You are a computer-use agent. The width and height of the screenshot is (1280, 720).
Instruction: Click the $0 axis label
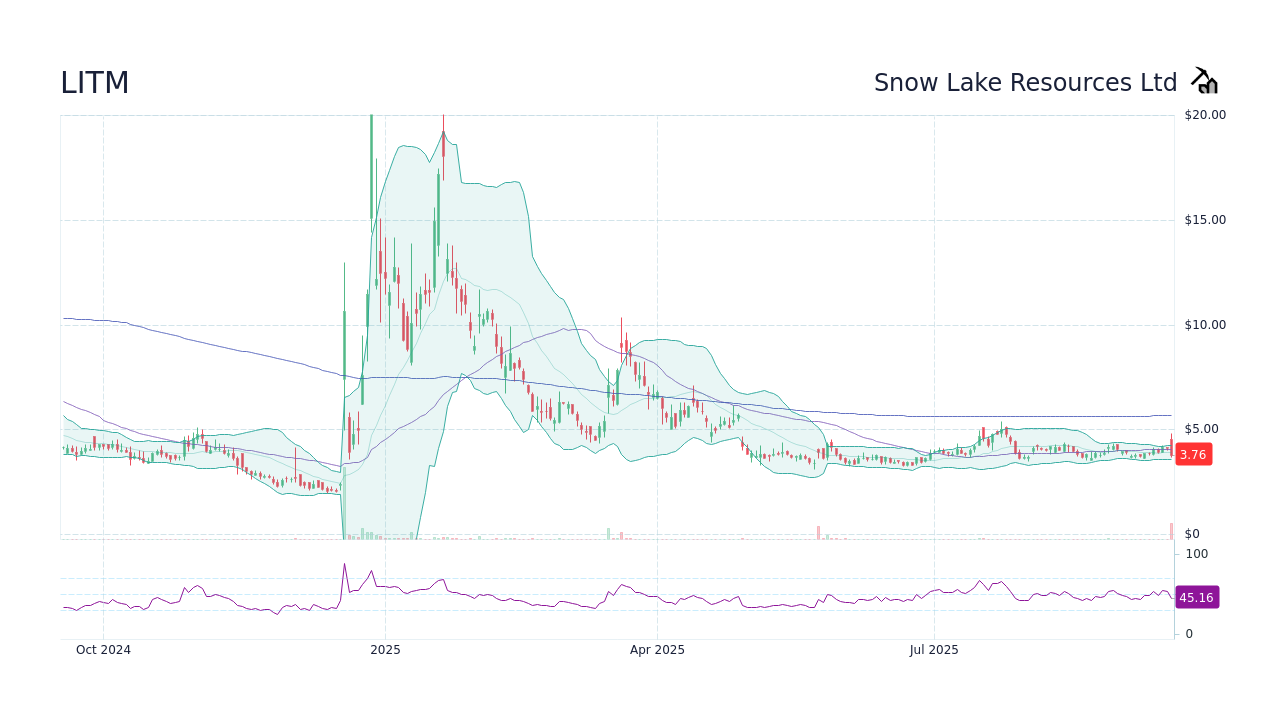1190,533
